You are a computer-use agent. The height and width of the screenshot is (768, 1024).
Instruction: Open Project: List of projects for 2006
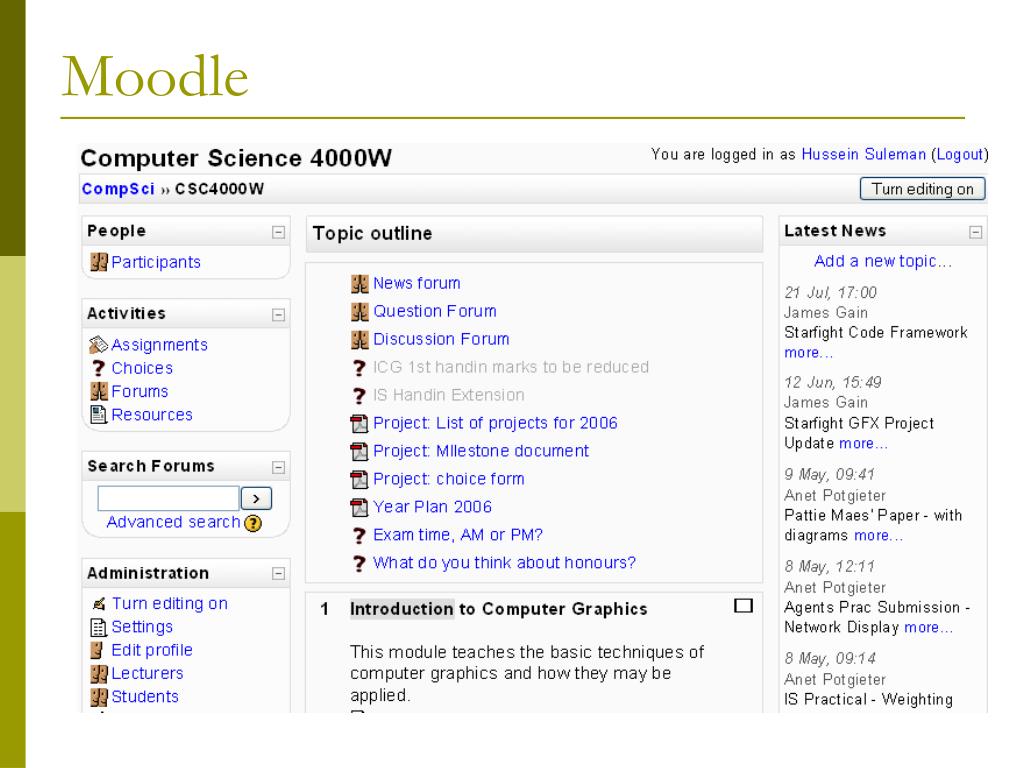(495, 423)
